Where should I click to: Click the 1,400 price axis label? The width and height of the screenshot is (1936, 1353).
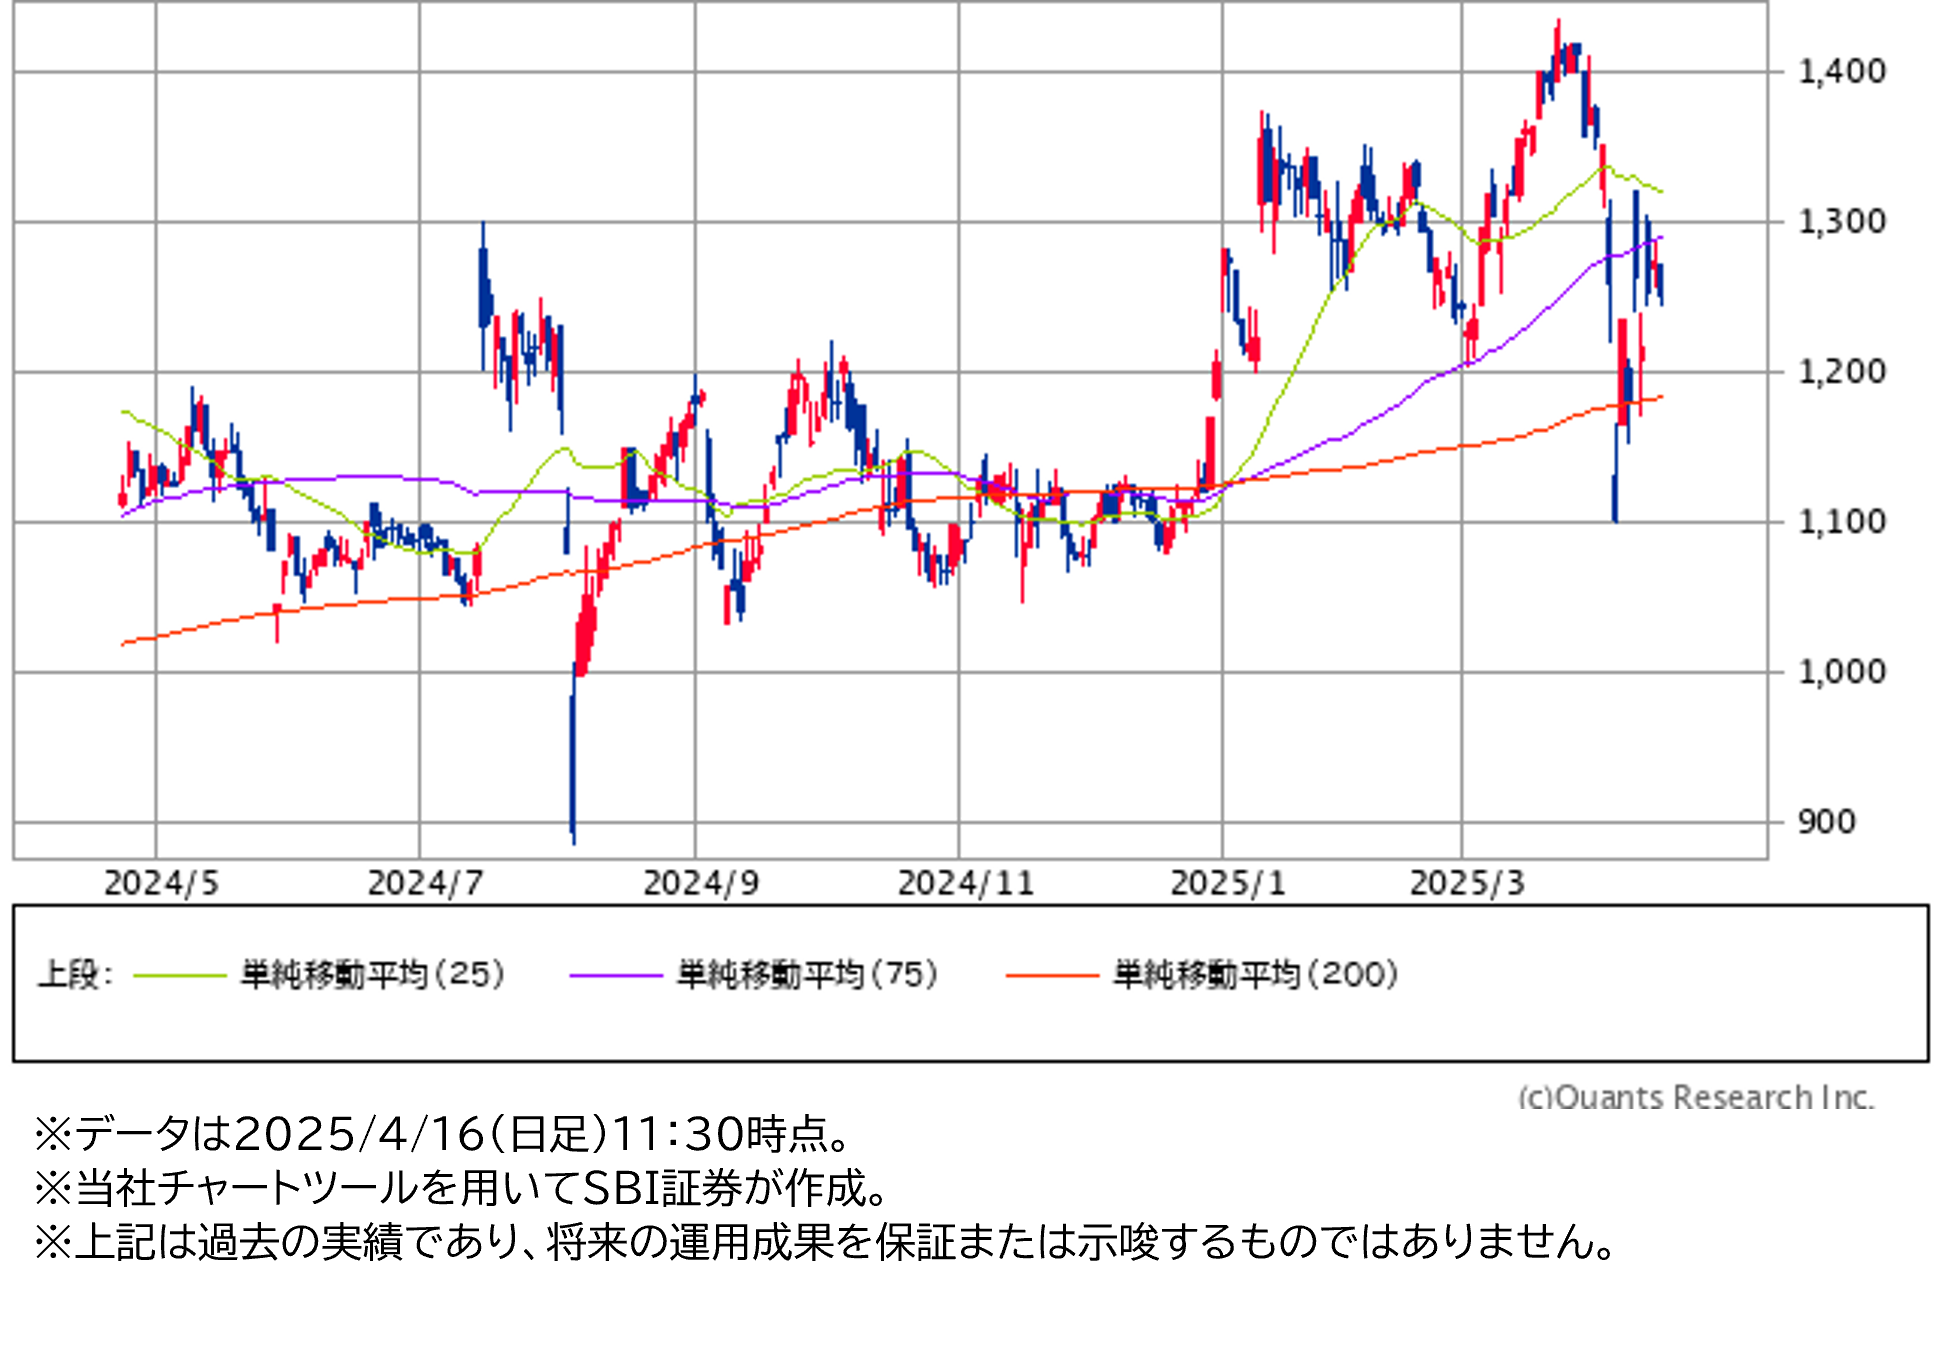1842,71
